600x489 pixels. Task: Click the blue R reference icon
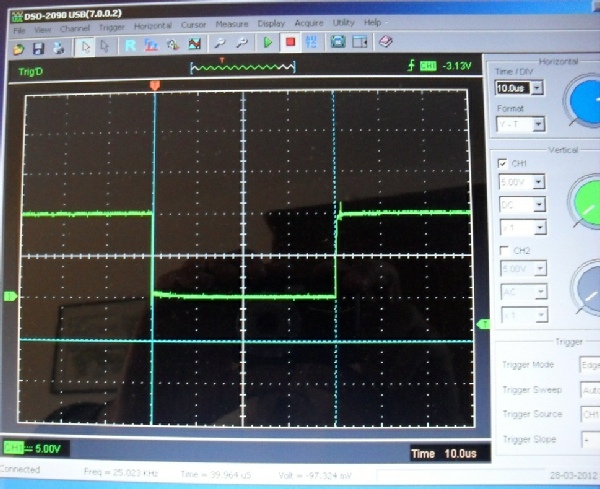click(130, 46)
